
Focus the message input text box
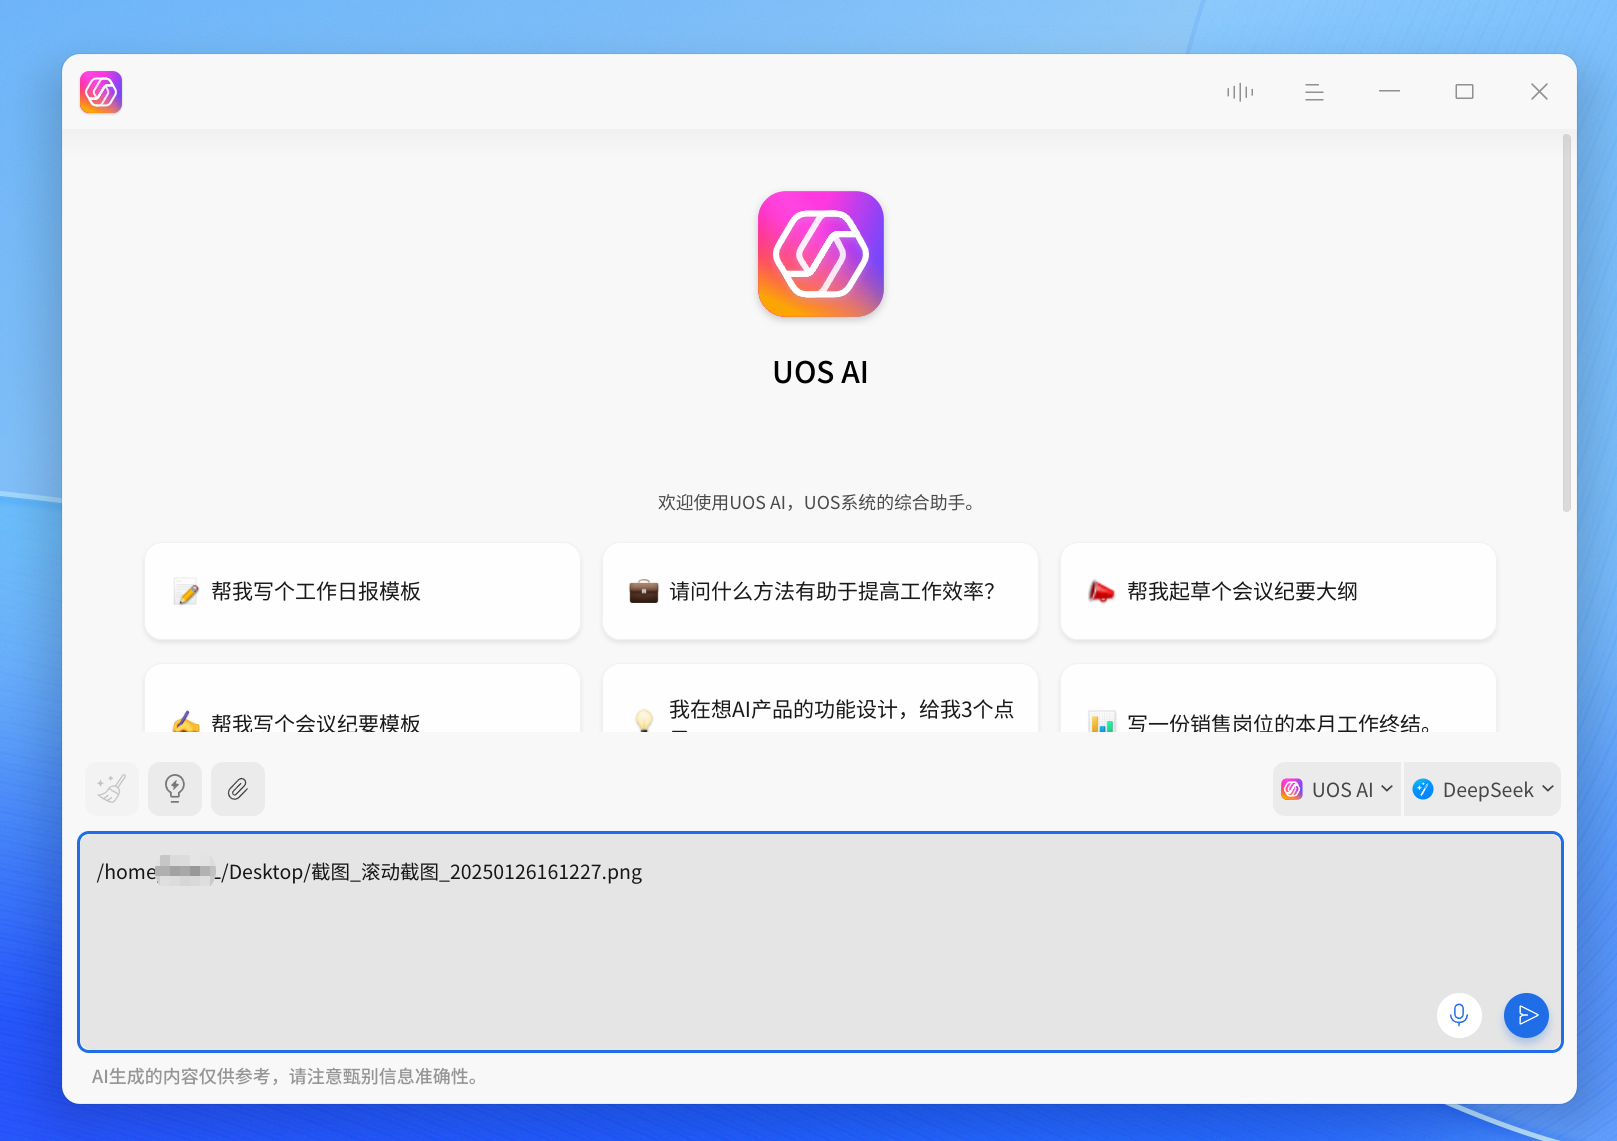point(820,942)
